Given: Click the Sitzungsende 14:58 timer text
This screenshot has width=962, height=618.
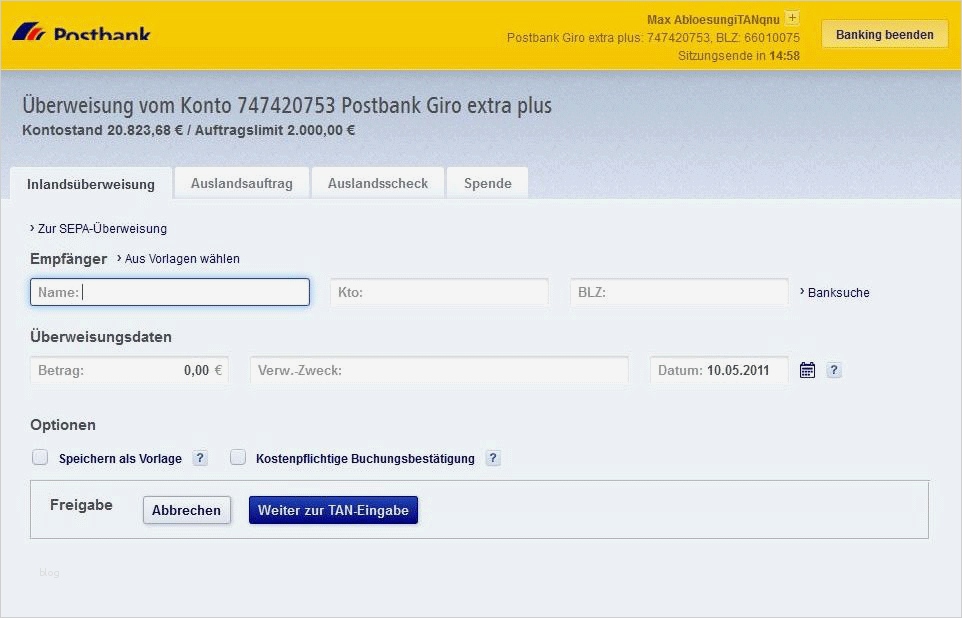Looking at the screenshot, I should [x=739, y=56].
